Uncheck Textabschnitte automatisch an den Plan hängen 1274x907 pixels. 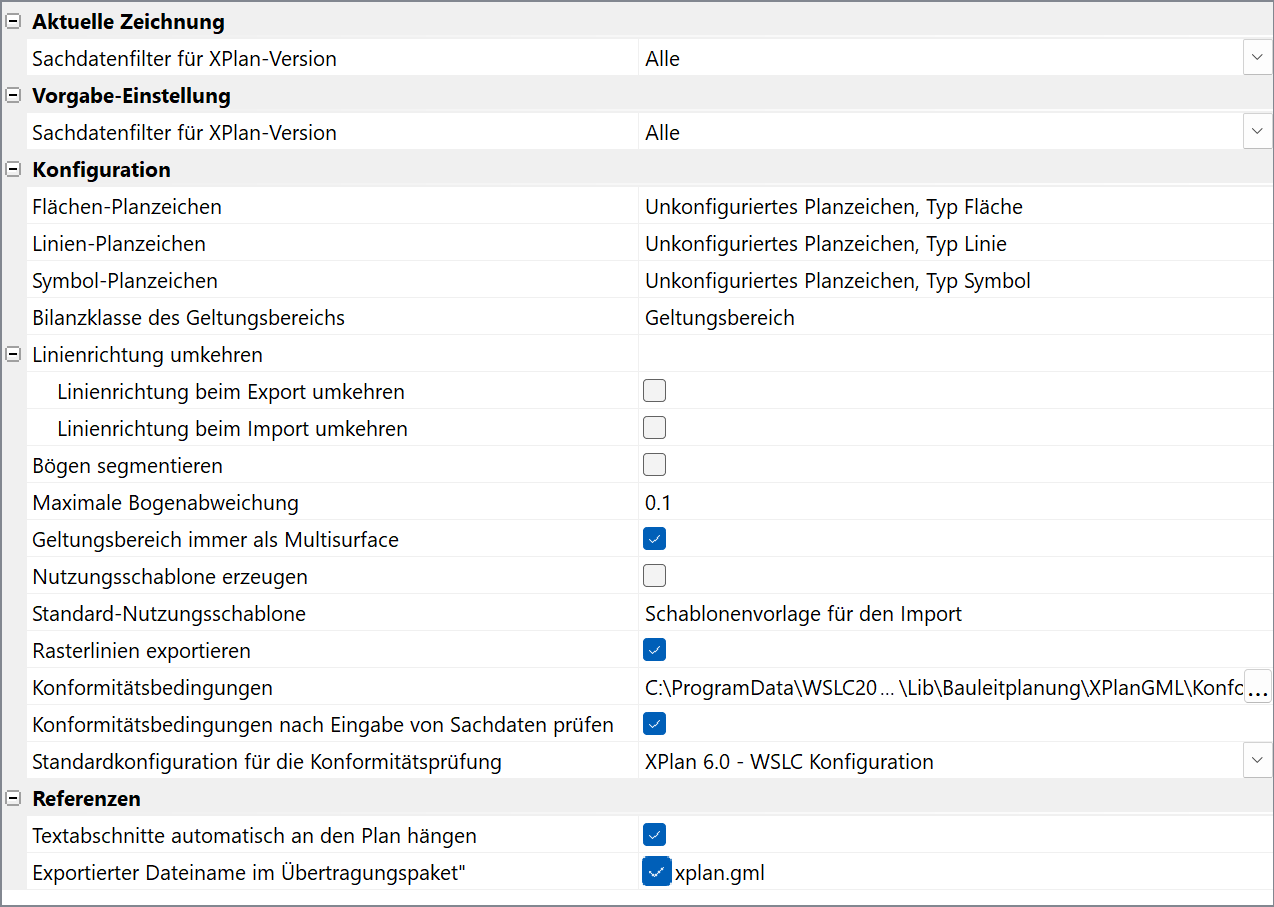click(x=654, y=835)
